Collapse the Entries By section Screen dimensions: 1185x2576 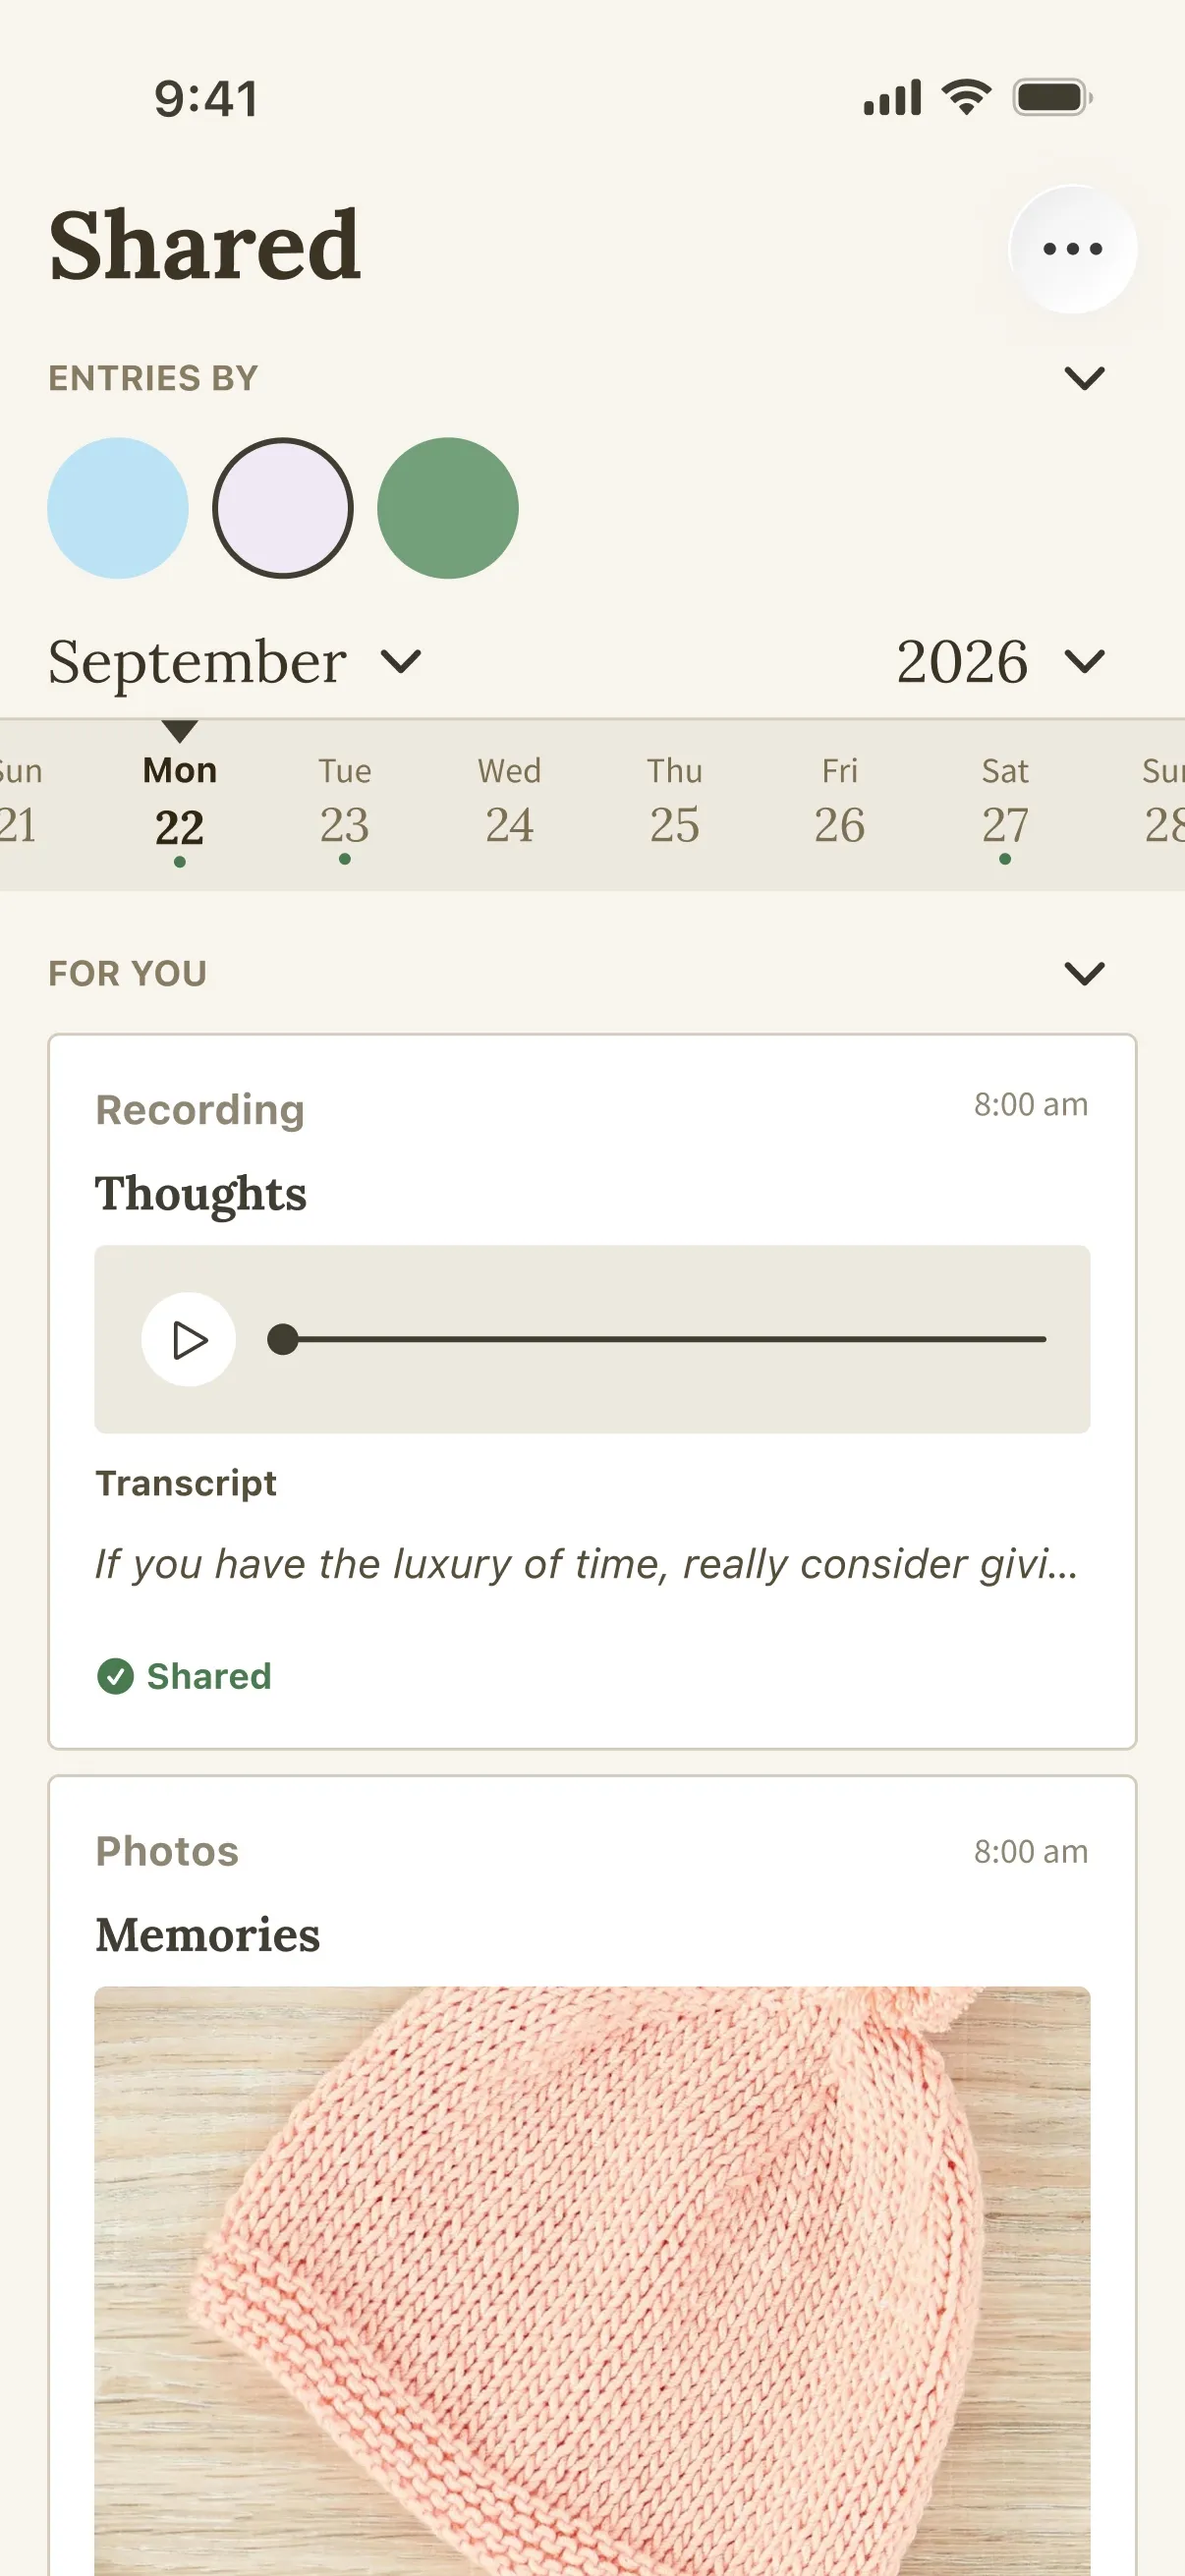tap(1084, 378)
